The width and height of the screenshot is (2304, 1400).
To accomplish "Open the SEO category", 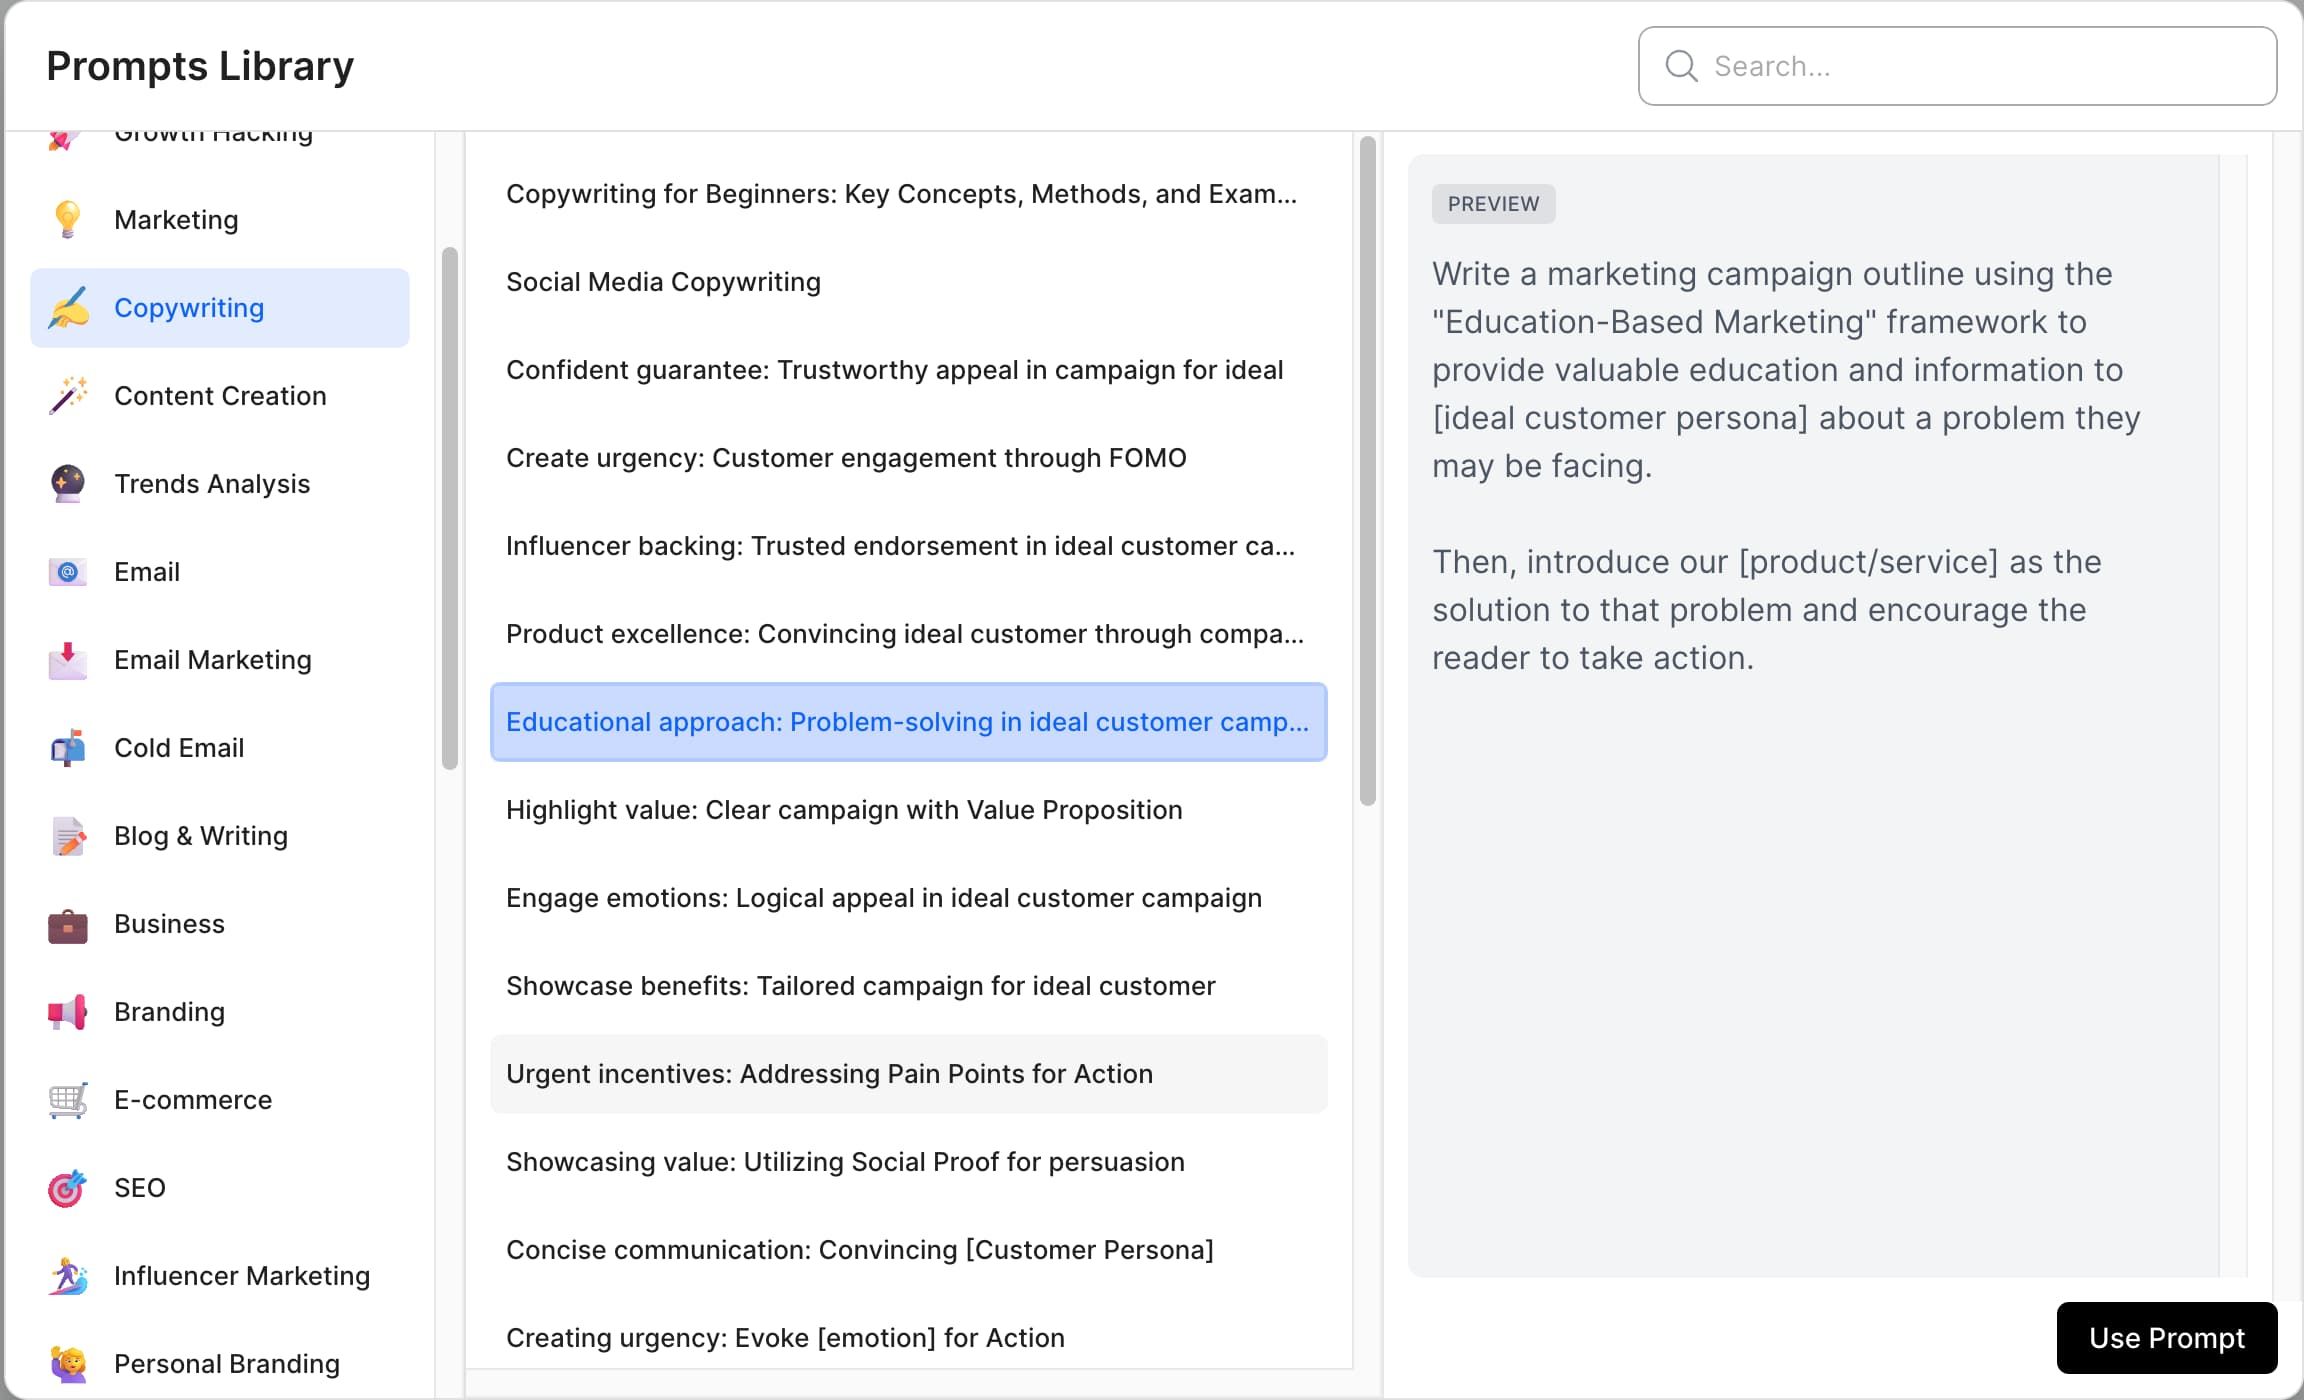I will point(140,1186).
